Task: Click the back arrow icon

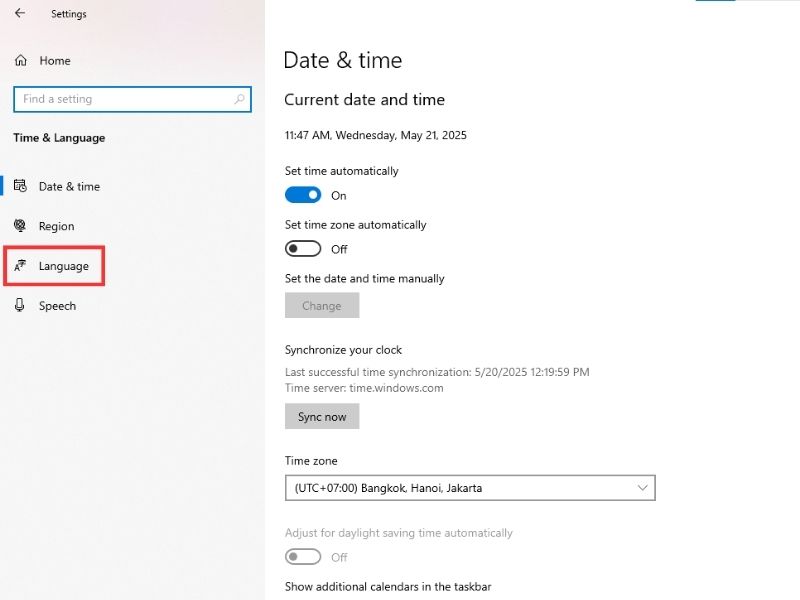Action: (20, 14)
